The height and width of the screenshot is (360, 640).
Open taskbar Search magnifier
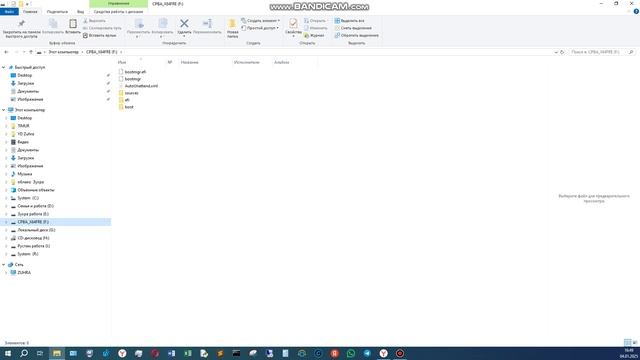pos(24,353)
